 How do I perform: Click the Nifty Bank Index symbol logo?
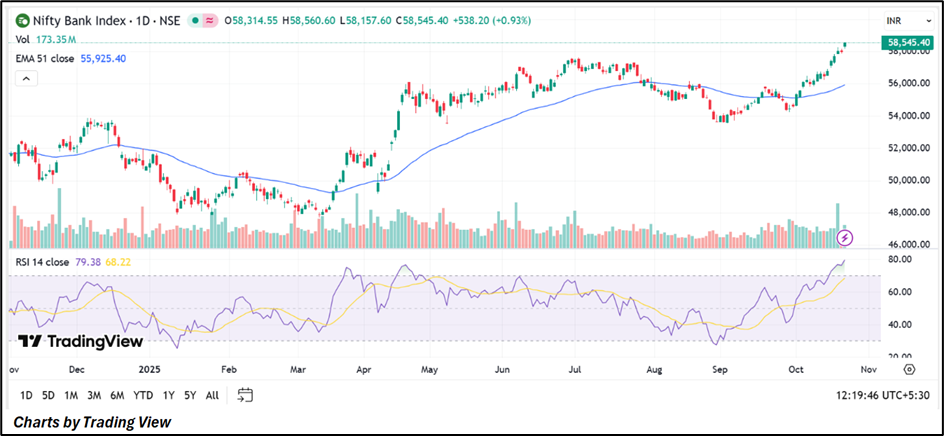point(21,20)
